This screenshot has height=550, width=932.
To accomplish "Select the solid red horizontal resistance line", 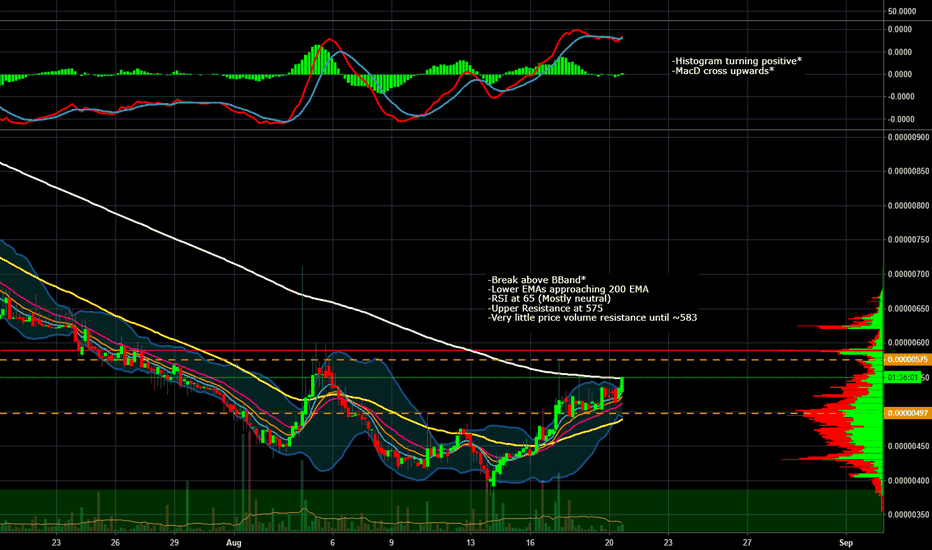I will pos(442,351).
